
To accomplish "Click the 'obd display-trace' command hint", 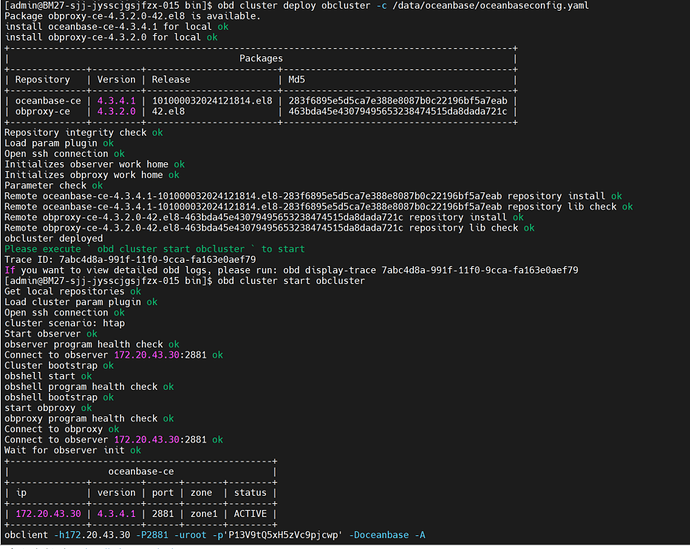I will click(430, 270).
